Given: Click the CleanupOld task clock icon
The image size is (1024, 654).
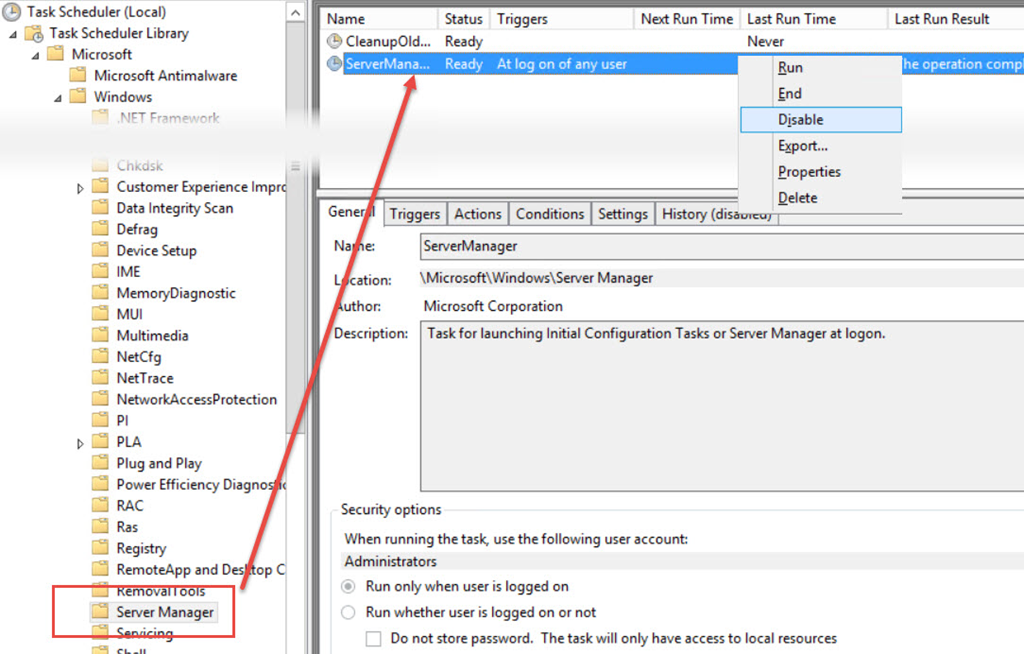Looking at the screenshot, I should (x=334, y=42).
